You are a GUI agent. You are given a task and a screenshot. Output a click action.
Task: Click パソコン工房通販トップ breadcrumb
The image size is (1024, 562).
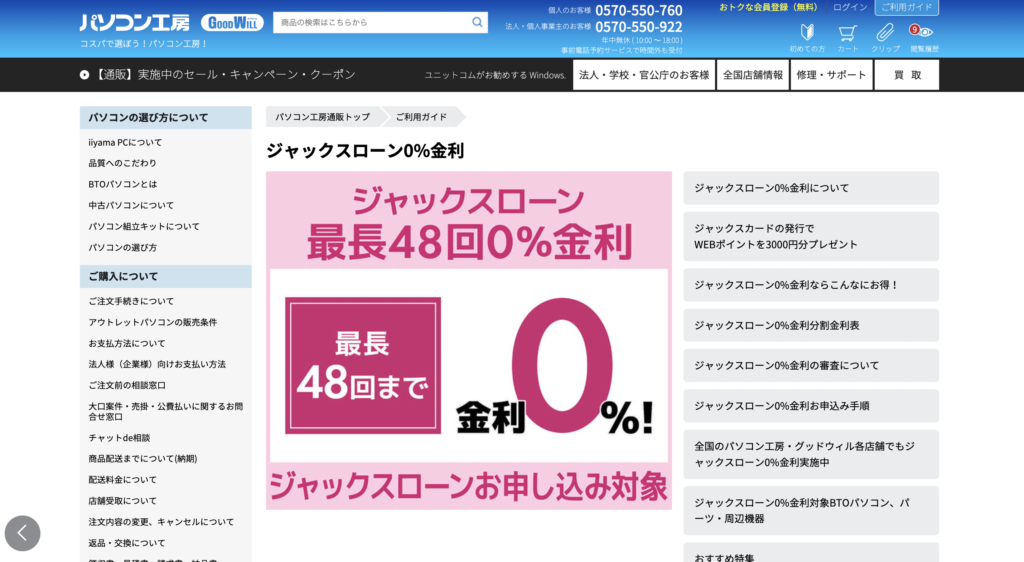[323, 117]
